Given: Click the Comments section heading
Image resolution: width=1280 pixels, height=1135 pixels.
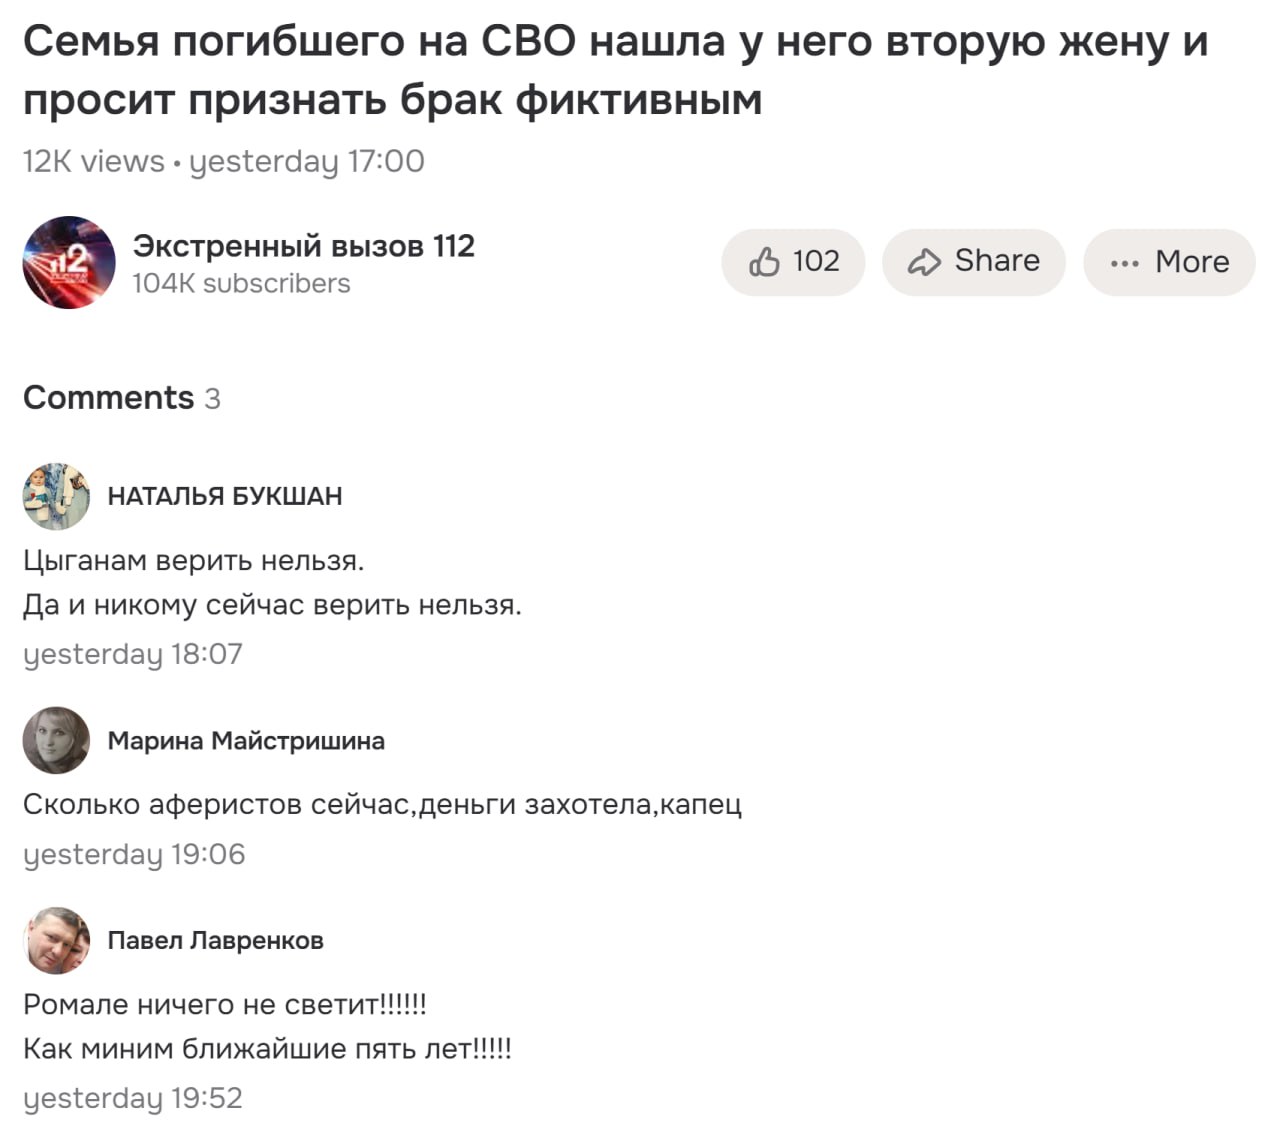Looking at the screenshot, I should coord(109,398).
